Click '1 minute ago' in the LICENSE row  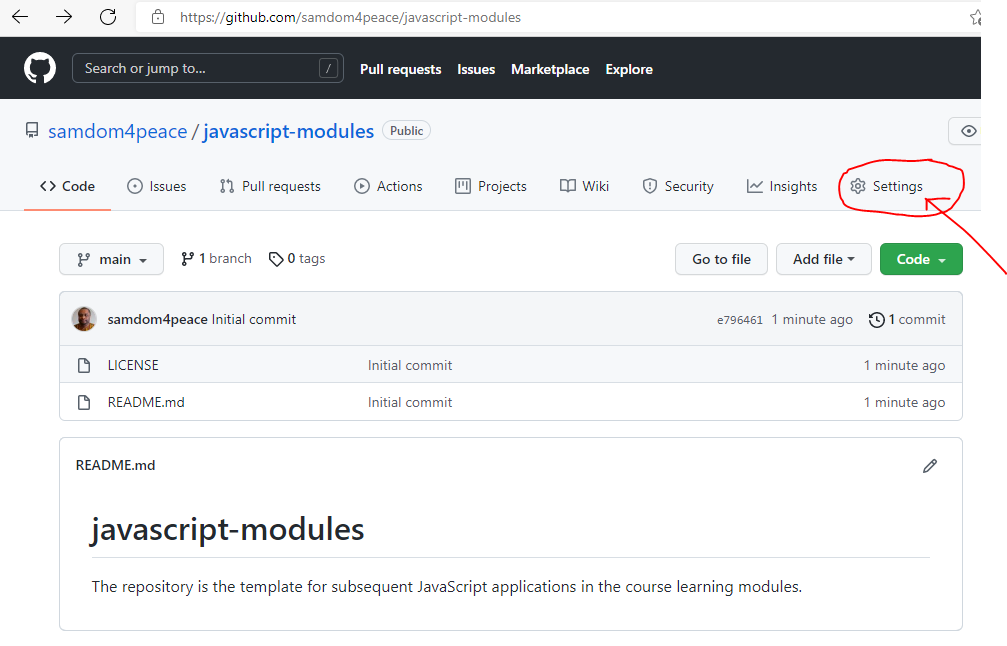click(904, 365)
